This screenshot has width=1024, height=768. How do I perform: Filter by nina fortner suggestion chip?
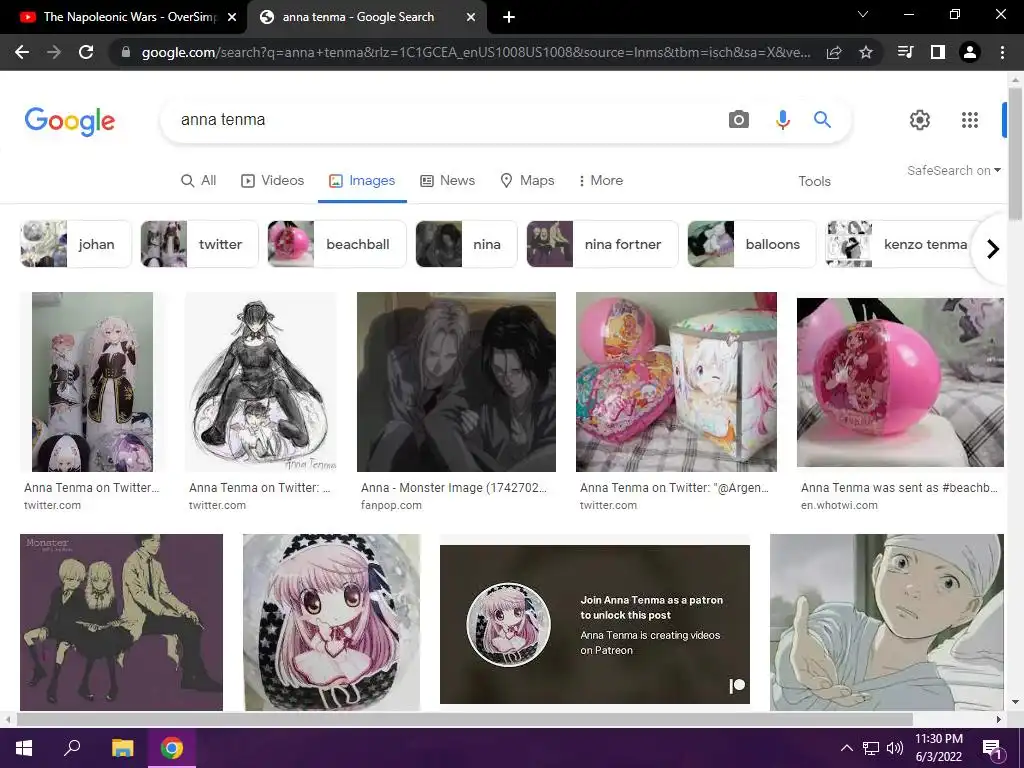pyautogui.click(x=602, y=244)
